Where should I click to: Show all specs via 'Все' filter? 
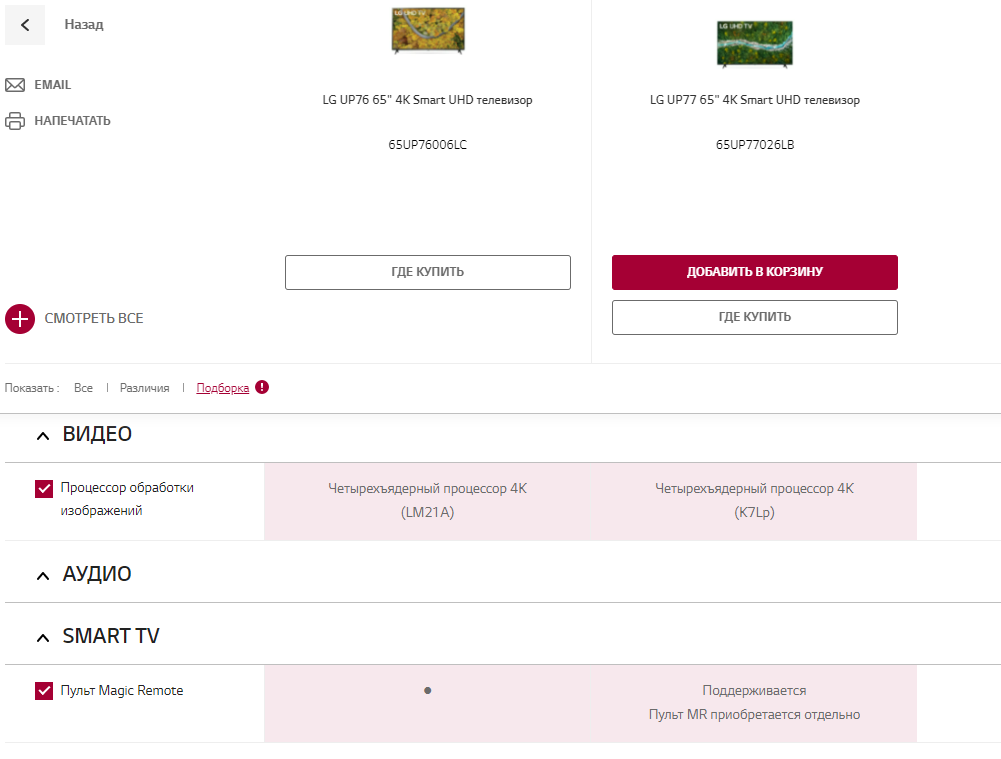[83, 388]
